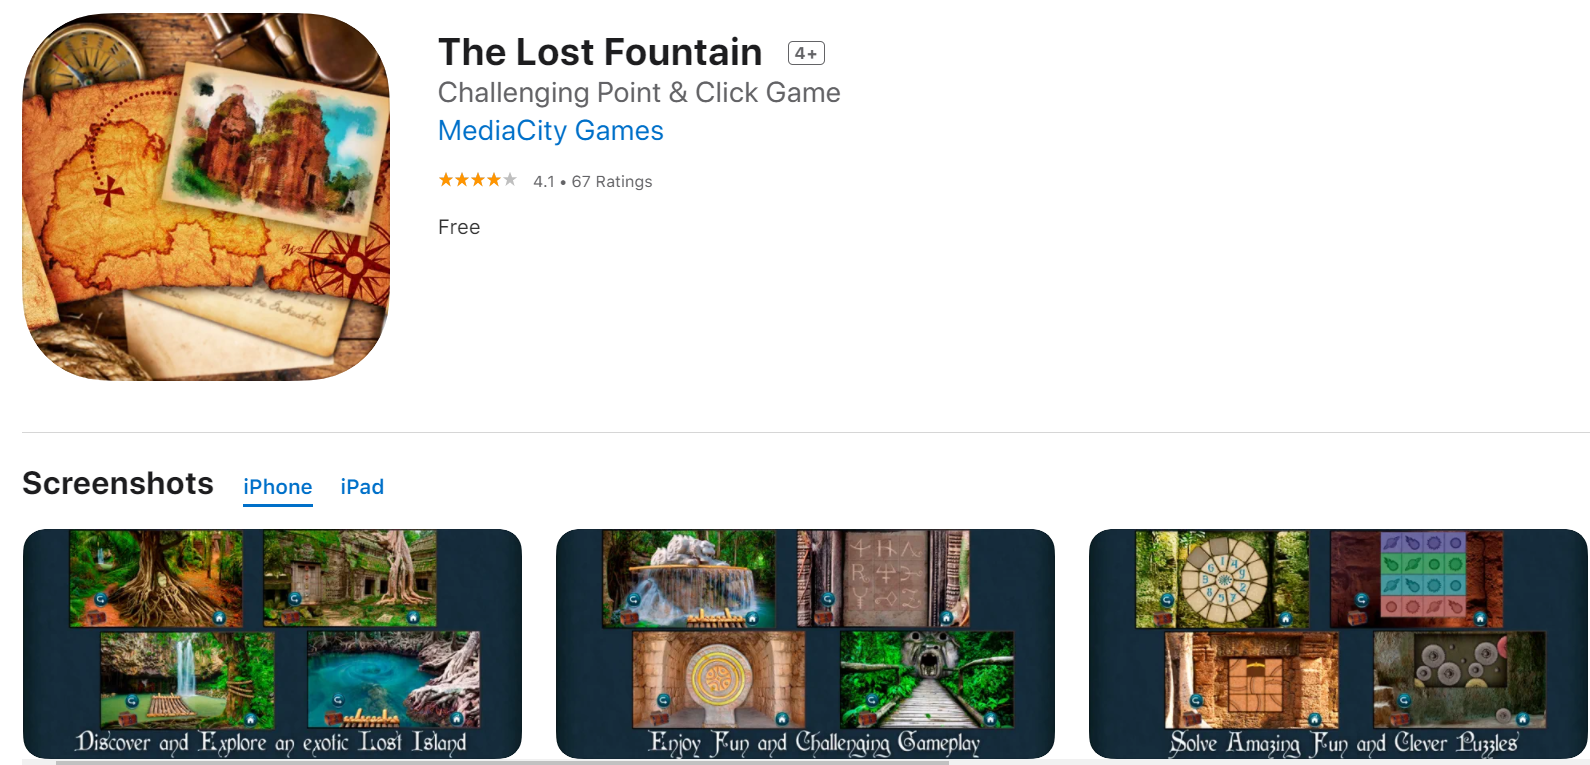Open the MediaCity Games developer page

point(550,131)
